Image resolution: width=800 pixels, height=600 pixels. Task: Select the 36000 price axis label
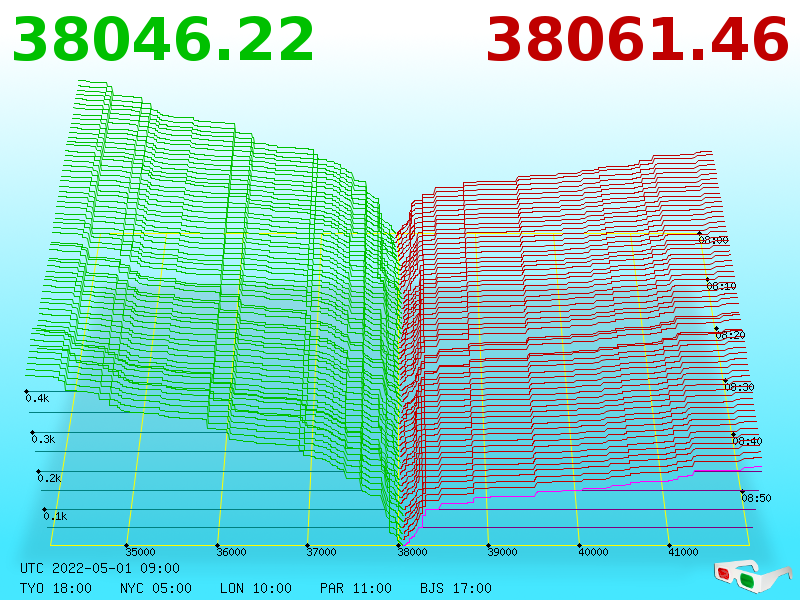click(231, 552)
